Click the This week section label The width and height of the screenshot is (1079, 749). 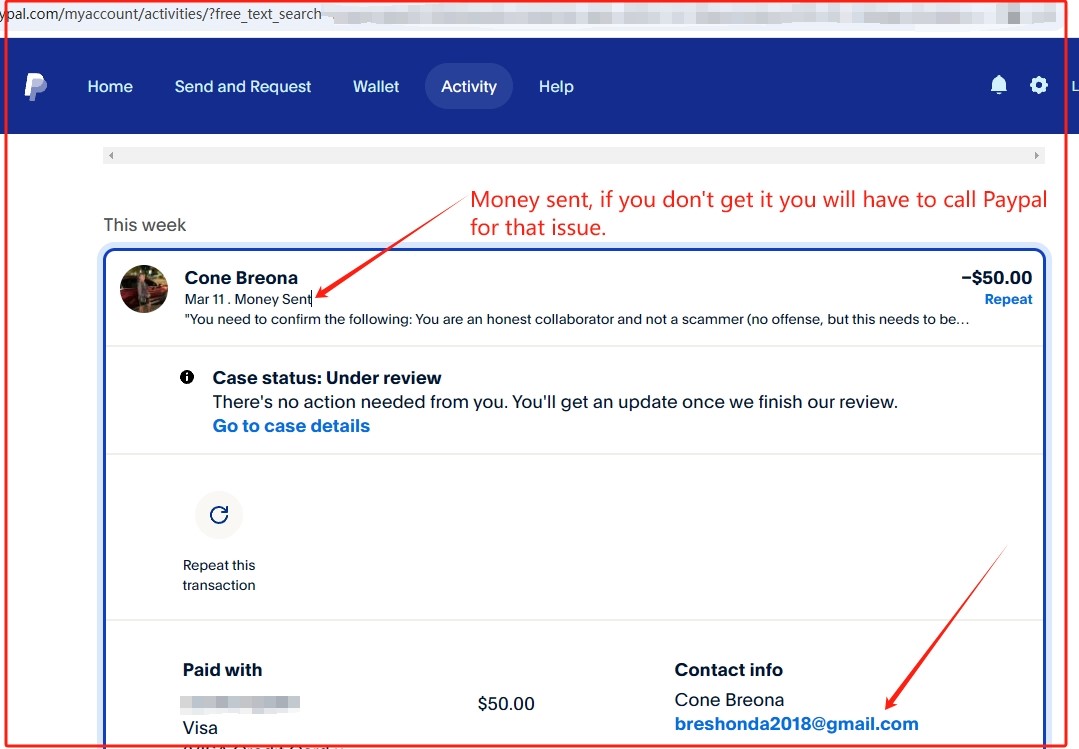point(145,225)
